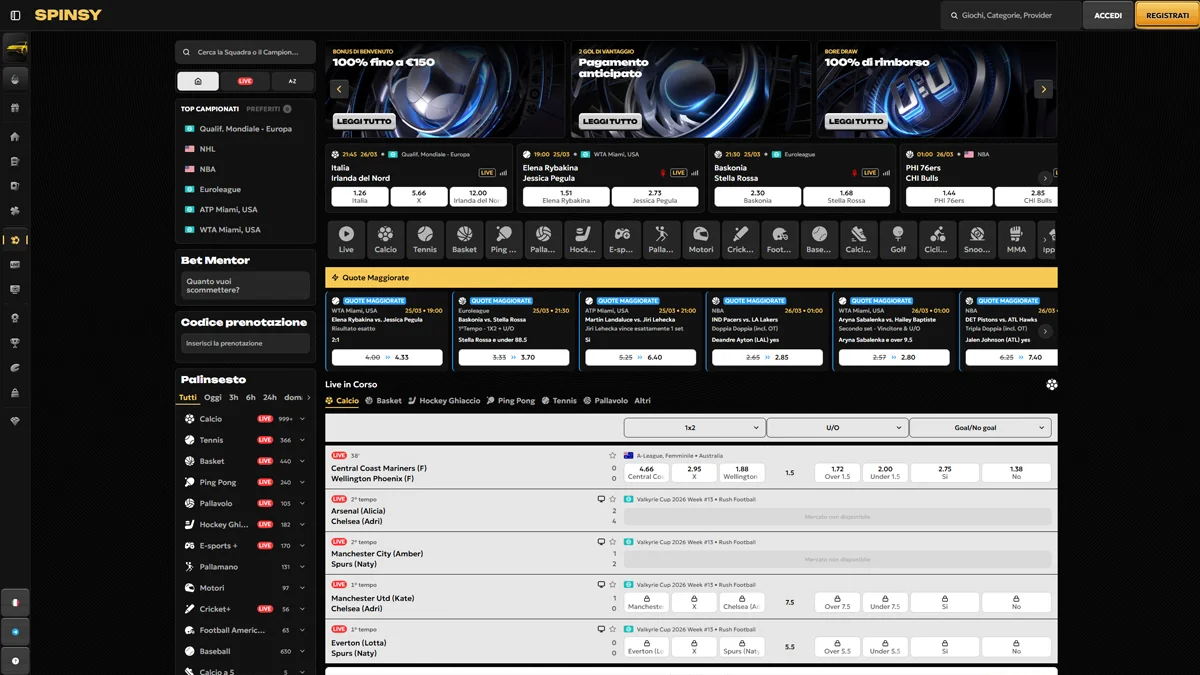
Task: Select the 24h time filter tab
Action: pyautogui.click(x=269, y=397)
